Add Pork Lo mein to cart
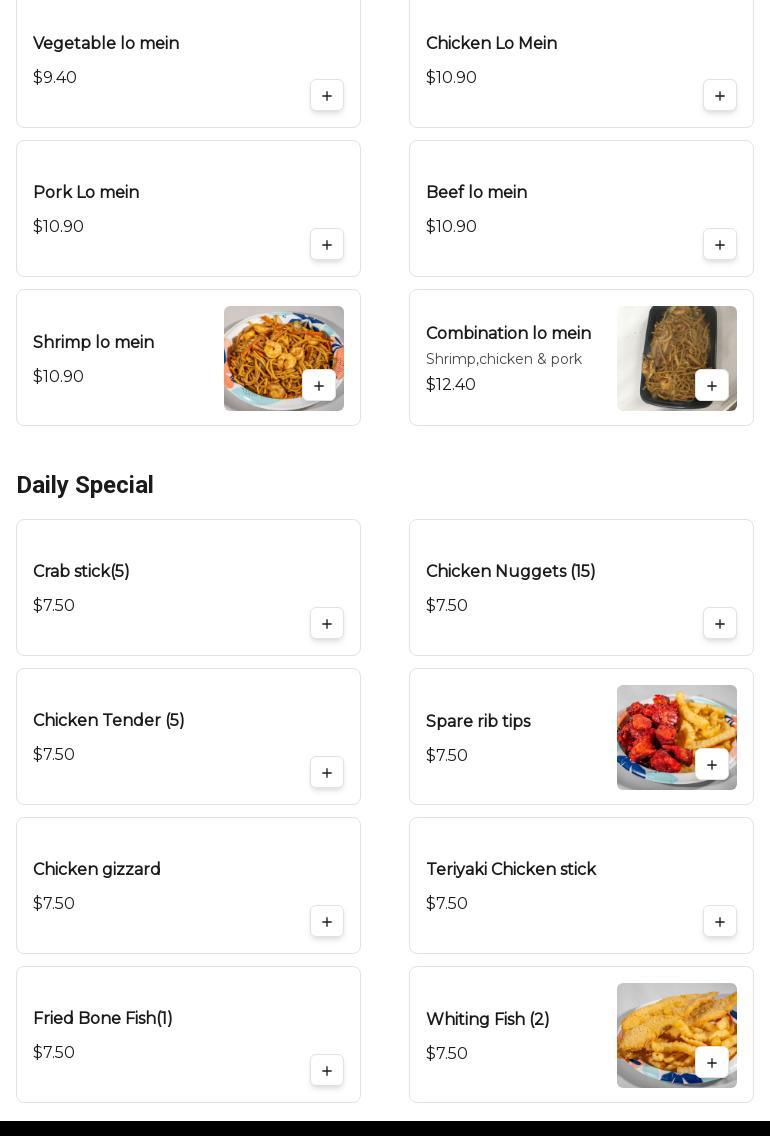This screenshot has height=1136, width=770. [327, 245]
